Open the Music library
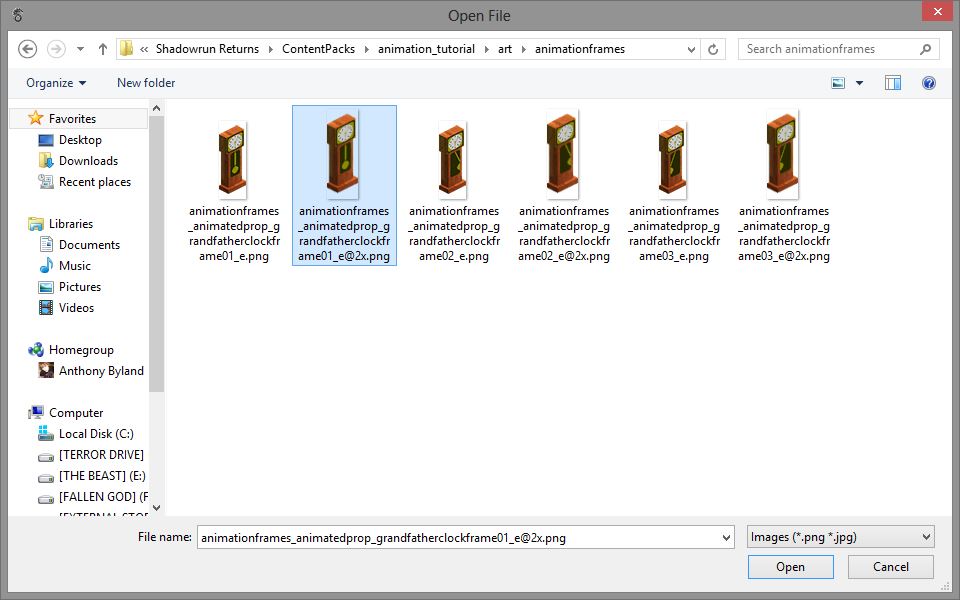 pyautogui.click(x=74, y=266)
